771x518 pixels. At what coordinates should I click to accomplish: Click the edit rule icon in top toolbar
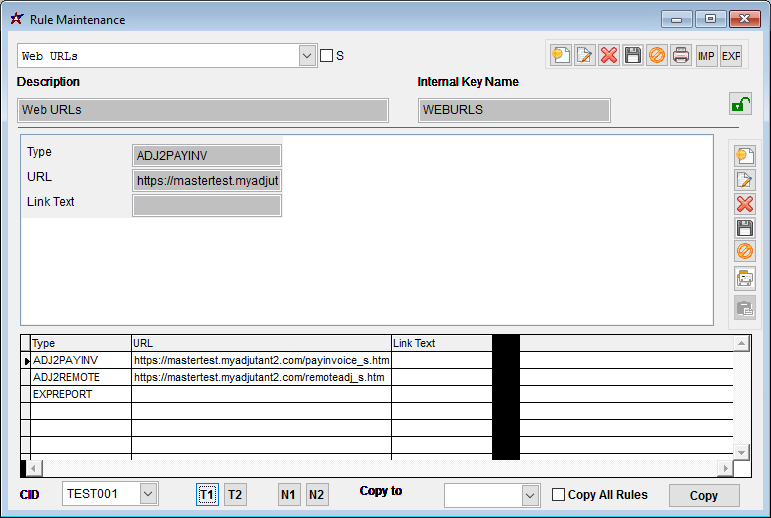click(585, 56)
